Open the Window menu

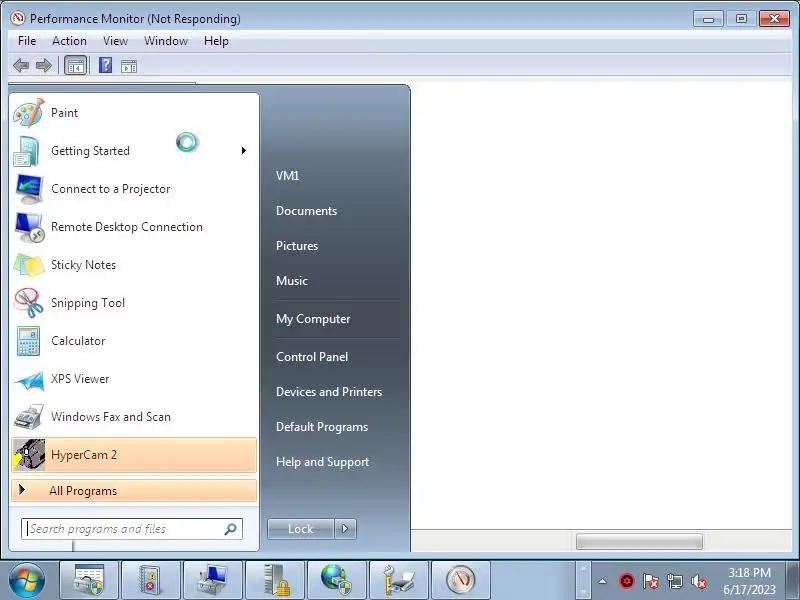166,41
